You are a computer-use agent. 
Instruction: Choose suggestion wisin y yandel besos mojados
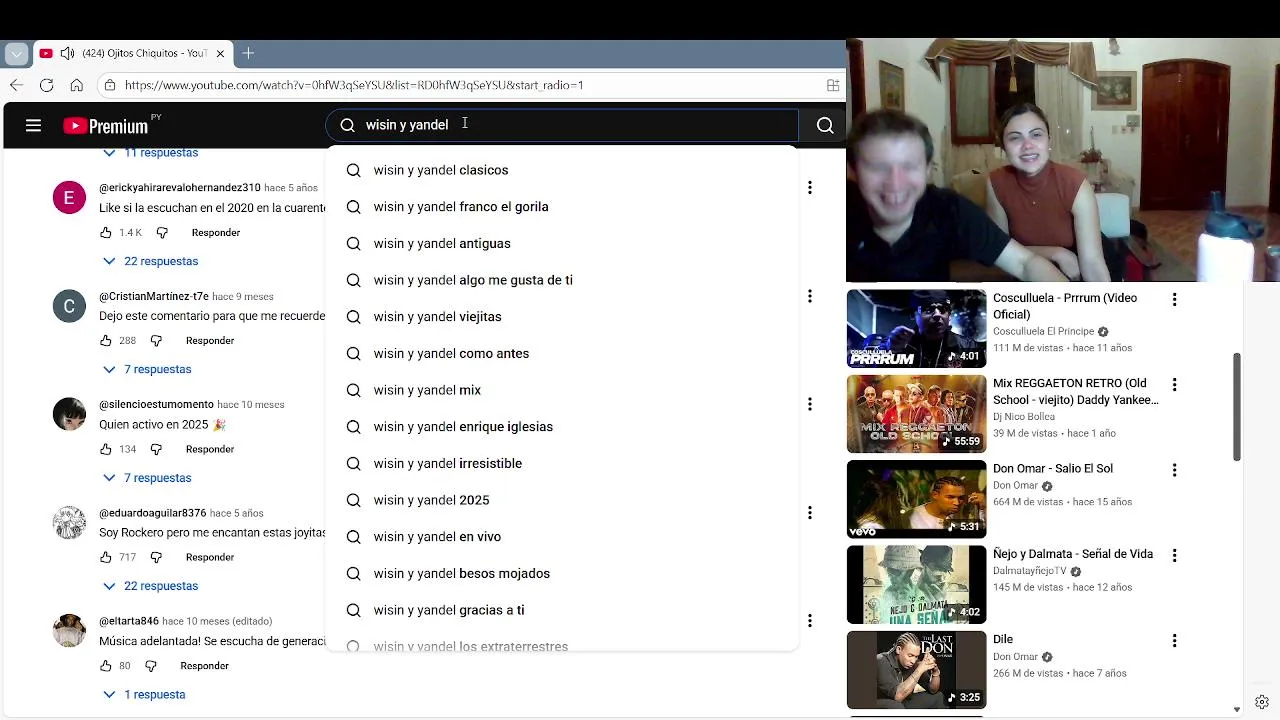[562, 573]
